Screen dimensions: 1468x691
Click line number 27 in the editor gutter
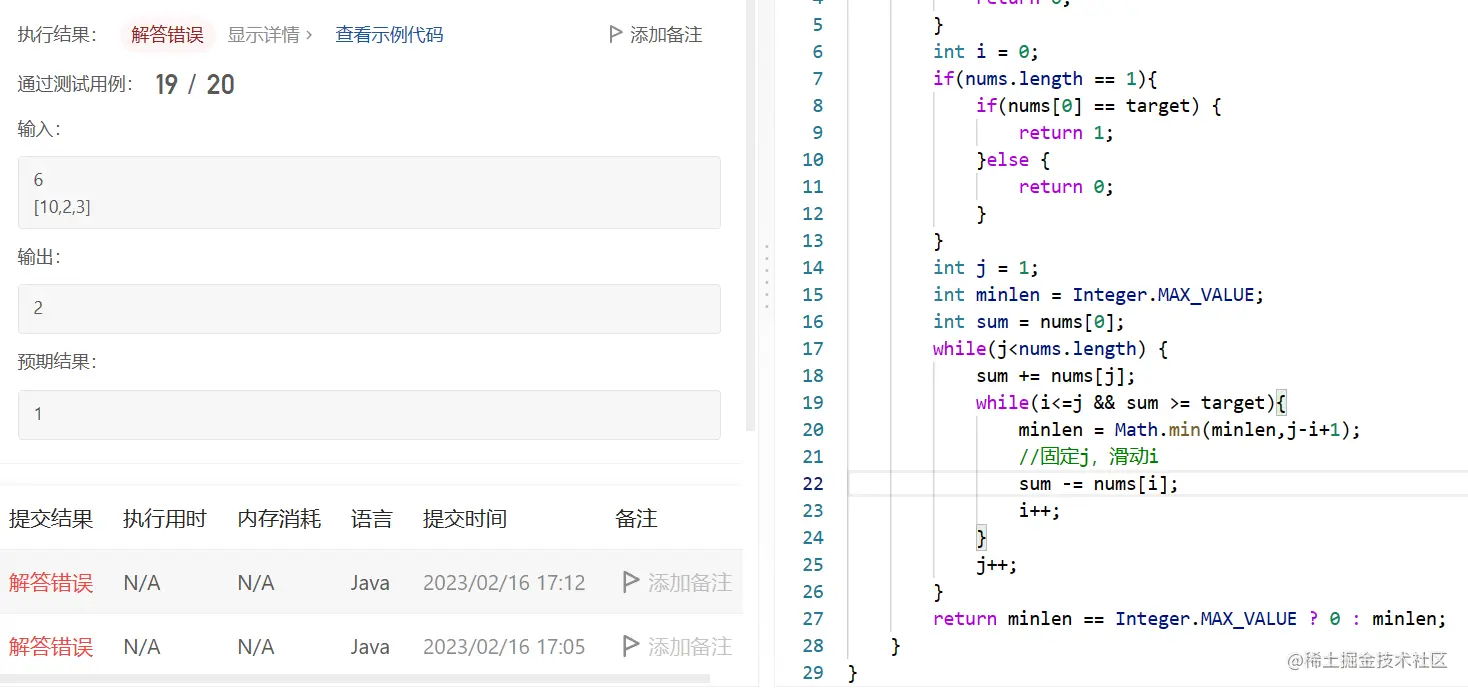click(813, 618)
